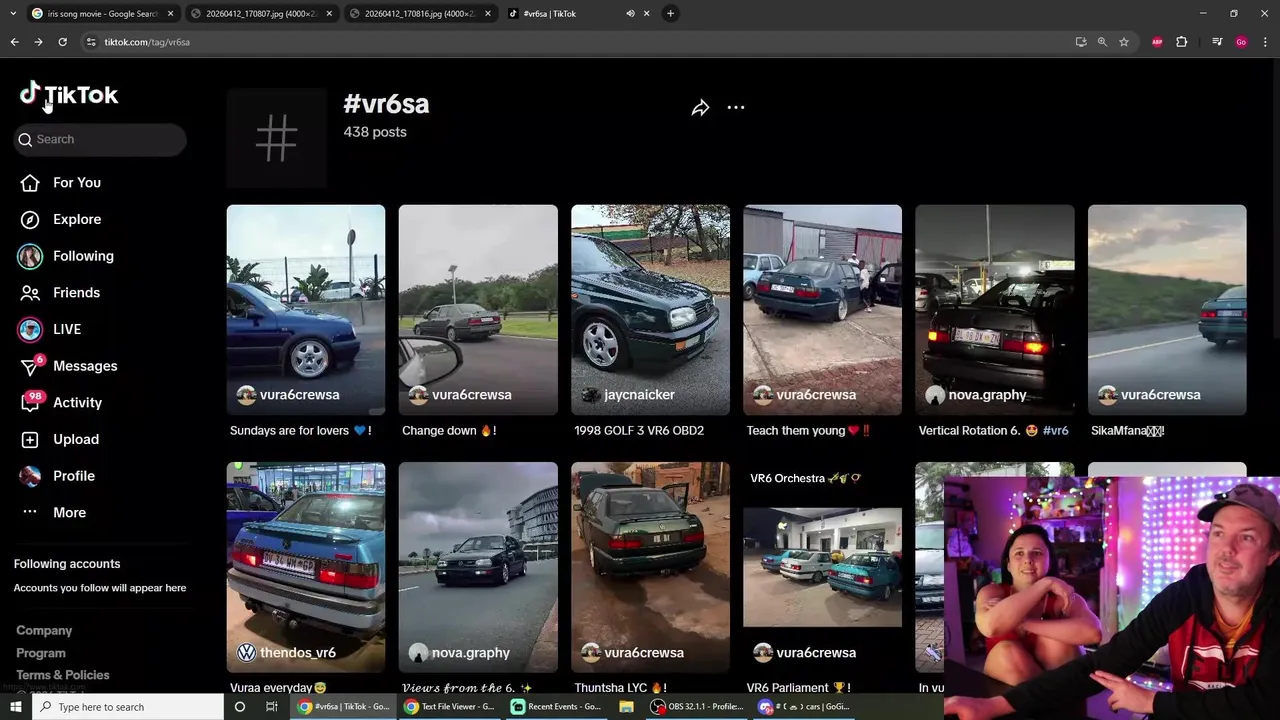The width and height of the screenshot is (1280, 720).
Task: Switch to 'iris song movie' Google tab
Action: coord(103,14)
